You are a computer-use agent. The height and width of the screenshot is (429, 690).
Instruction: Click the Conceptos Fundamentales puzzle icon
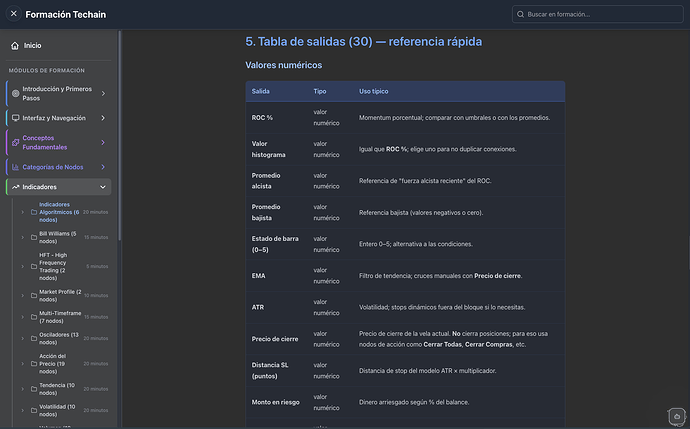15,143
